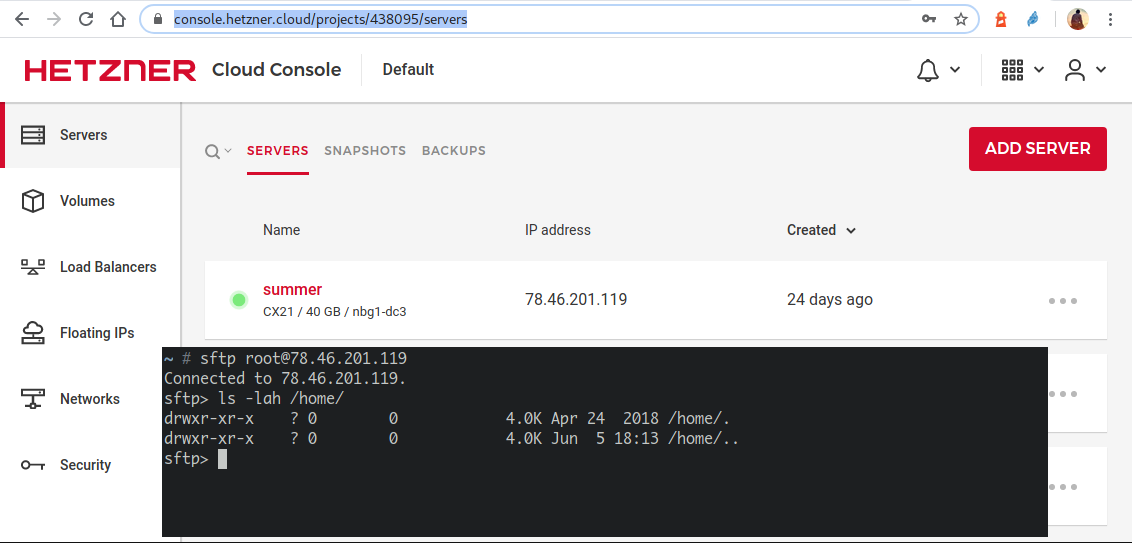Go back in browser history
Image resolution: width=1132 pixels, height=543 pixels.
click(x=22, y=19)
